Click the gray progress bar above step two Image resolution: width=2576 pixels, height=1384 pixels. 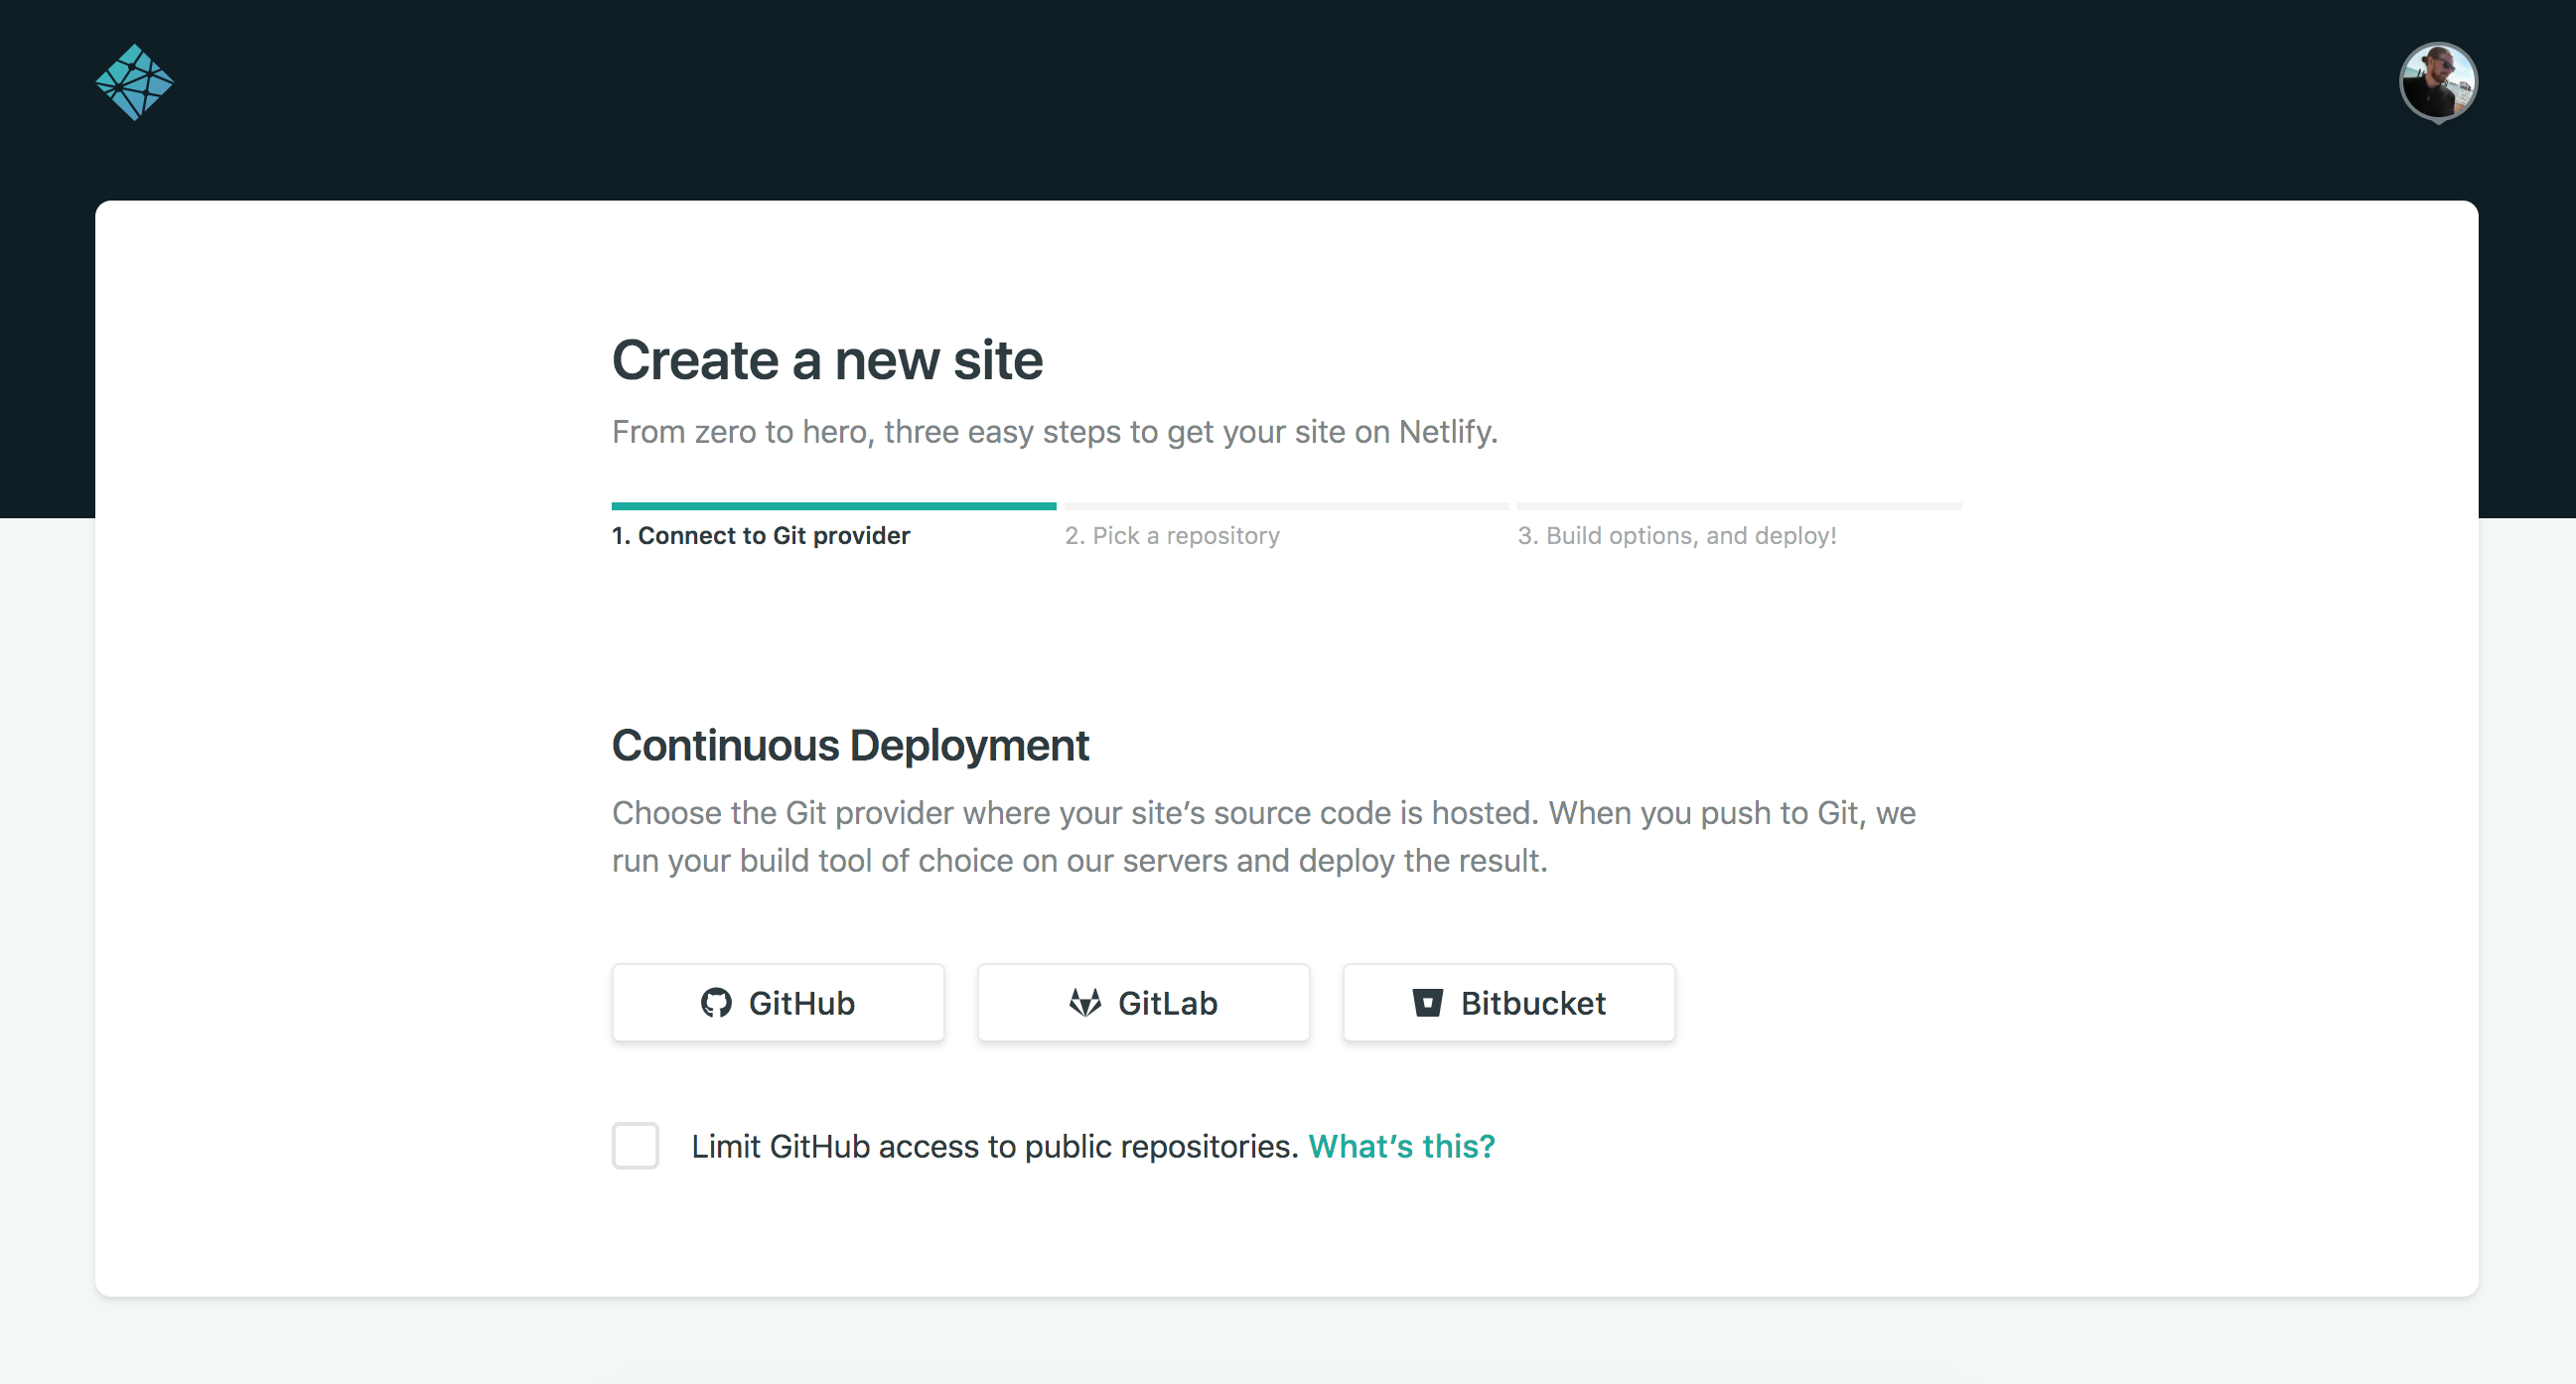1286,506
